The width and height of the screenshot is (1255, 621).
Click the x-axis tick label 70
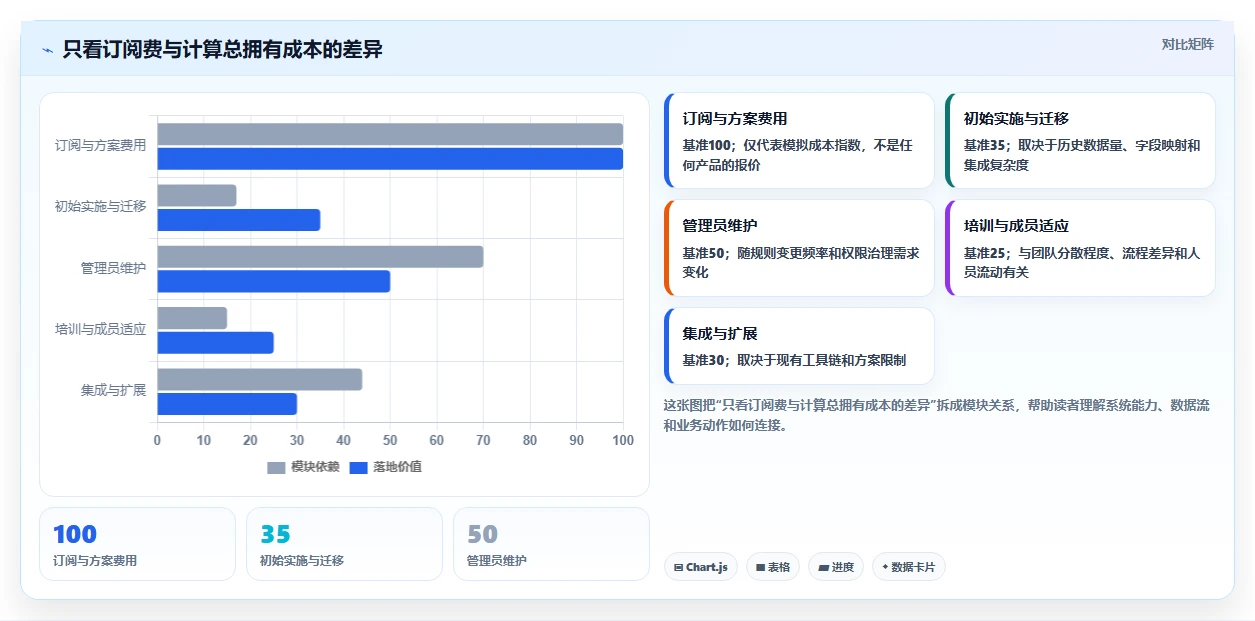[x=483, y=441]
